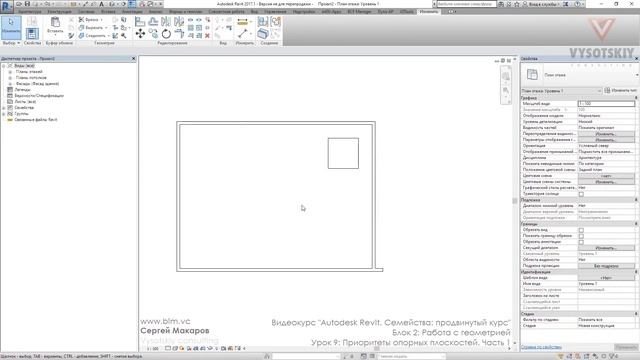Collapse the Идентификация properties section
The height and width of the screenshot is (360, 640).
click(x=636, y=272)
